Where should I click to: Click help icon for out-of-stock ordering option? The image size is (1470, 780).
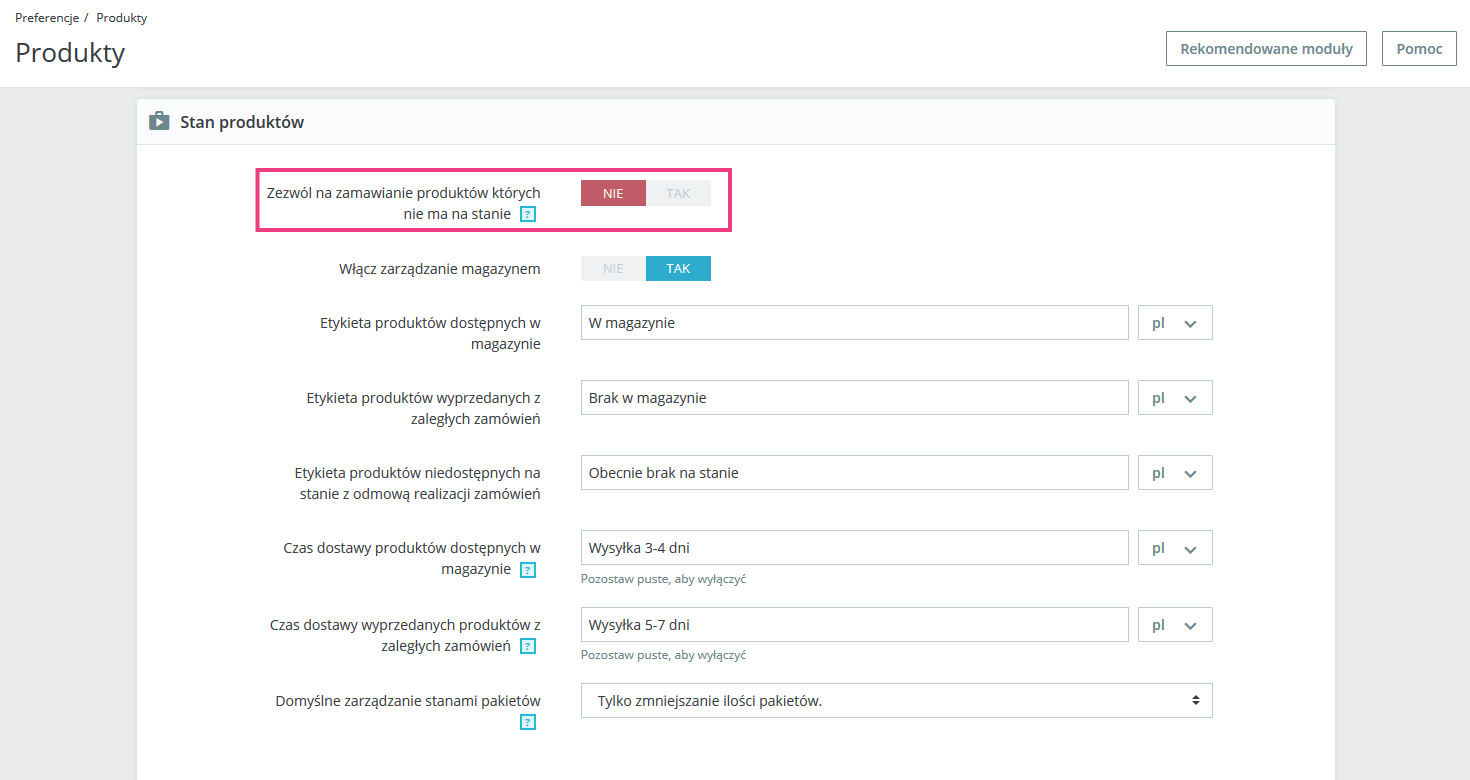[528, 214]
